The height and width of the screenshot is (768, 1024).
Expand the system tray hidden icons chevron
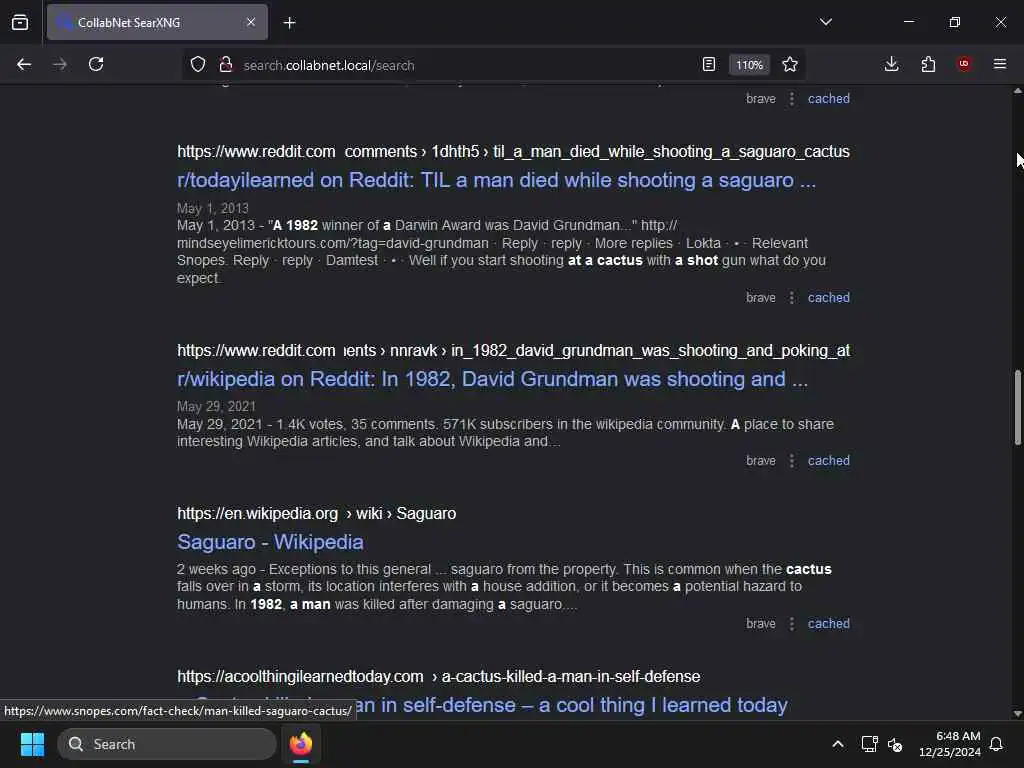pos(838,744)
